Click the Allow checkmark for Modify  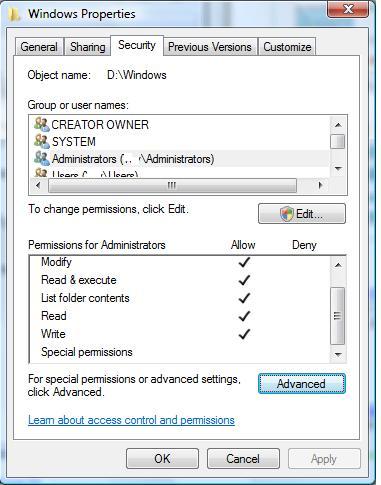(x=244, y=262)
